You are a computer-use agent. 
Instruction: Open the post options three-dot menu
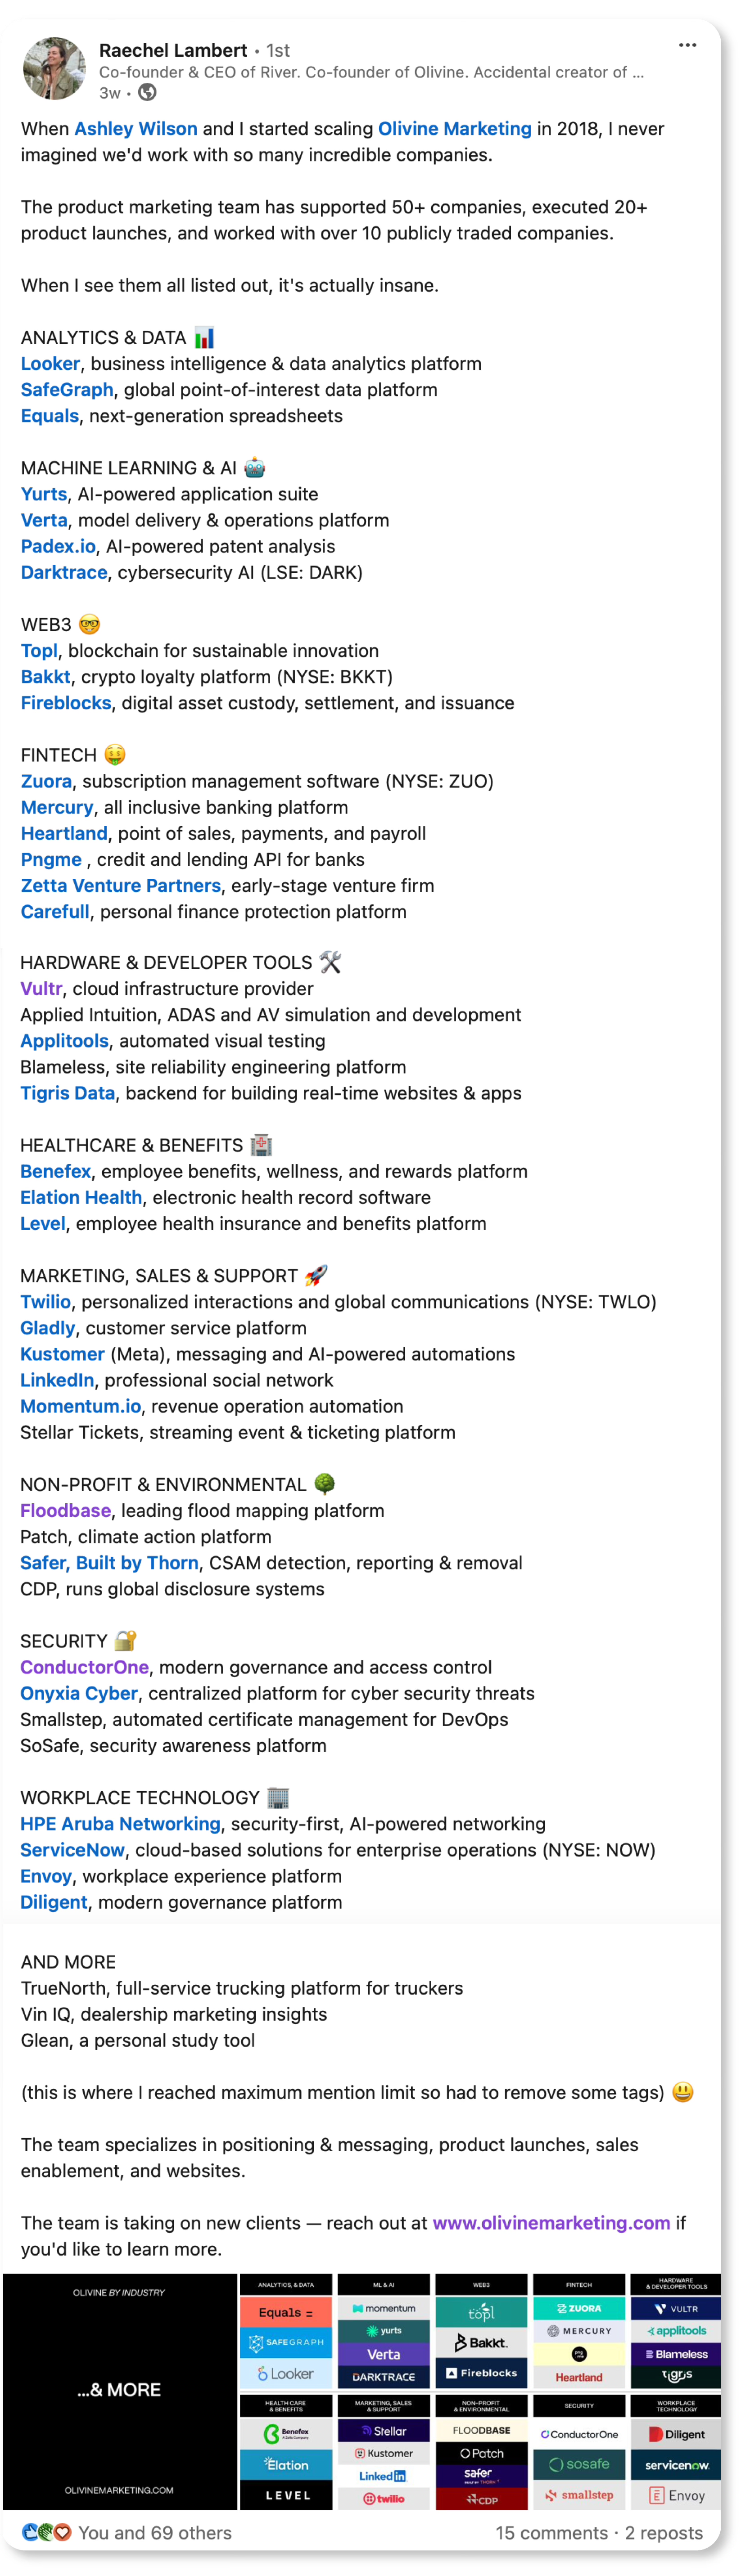click(x=687, y=45)
